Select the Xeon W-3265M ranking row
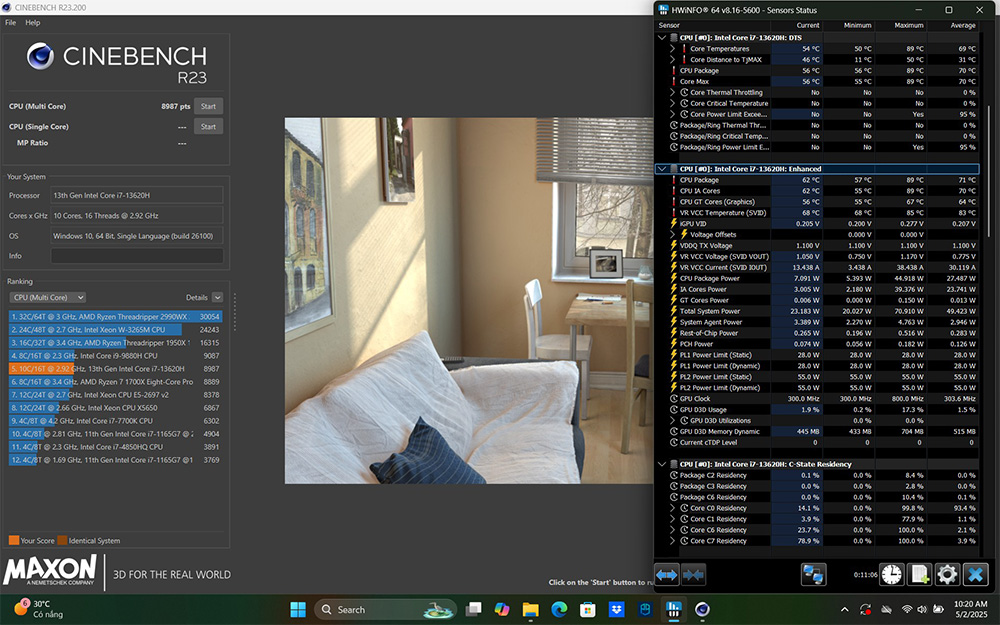The image size is (1000, 625). coord(115,330)
